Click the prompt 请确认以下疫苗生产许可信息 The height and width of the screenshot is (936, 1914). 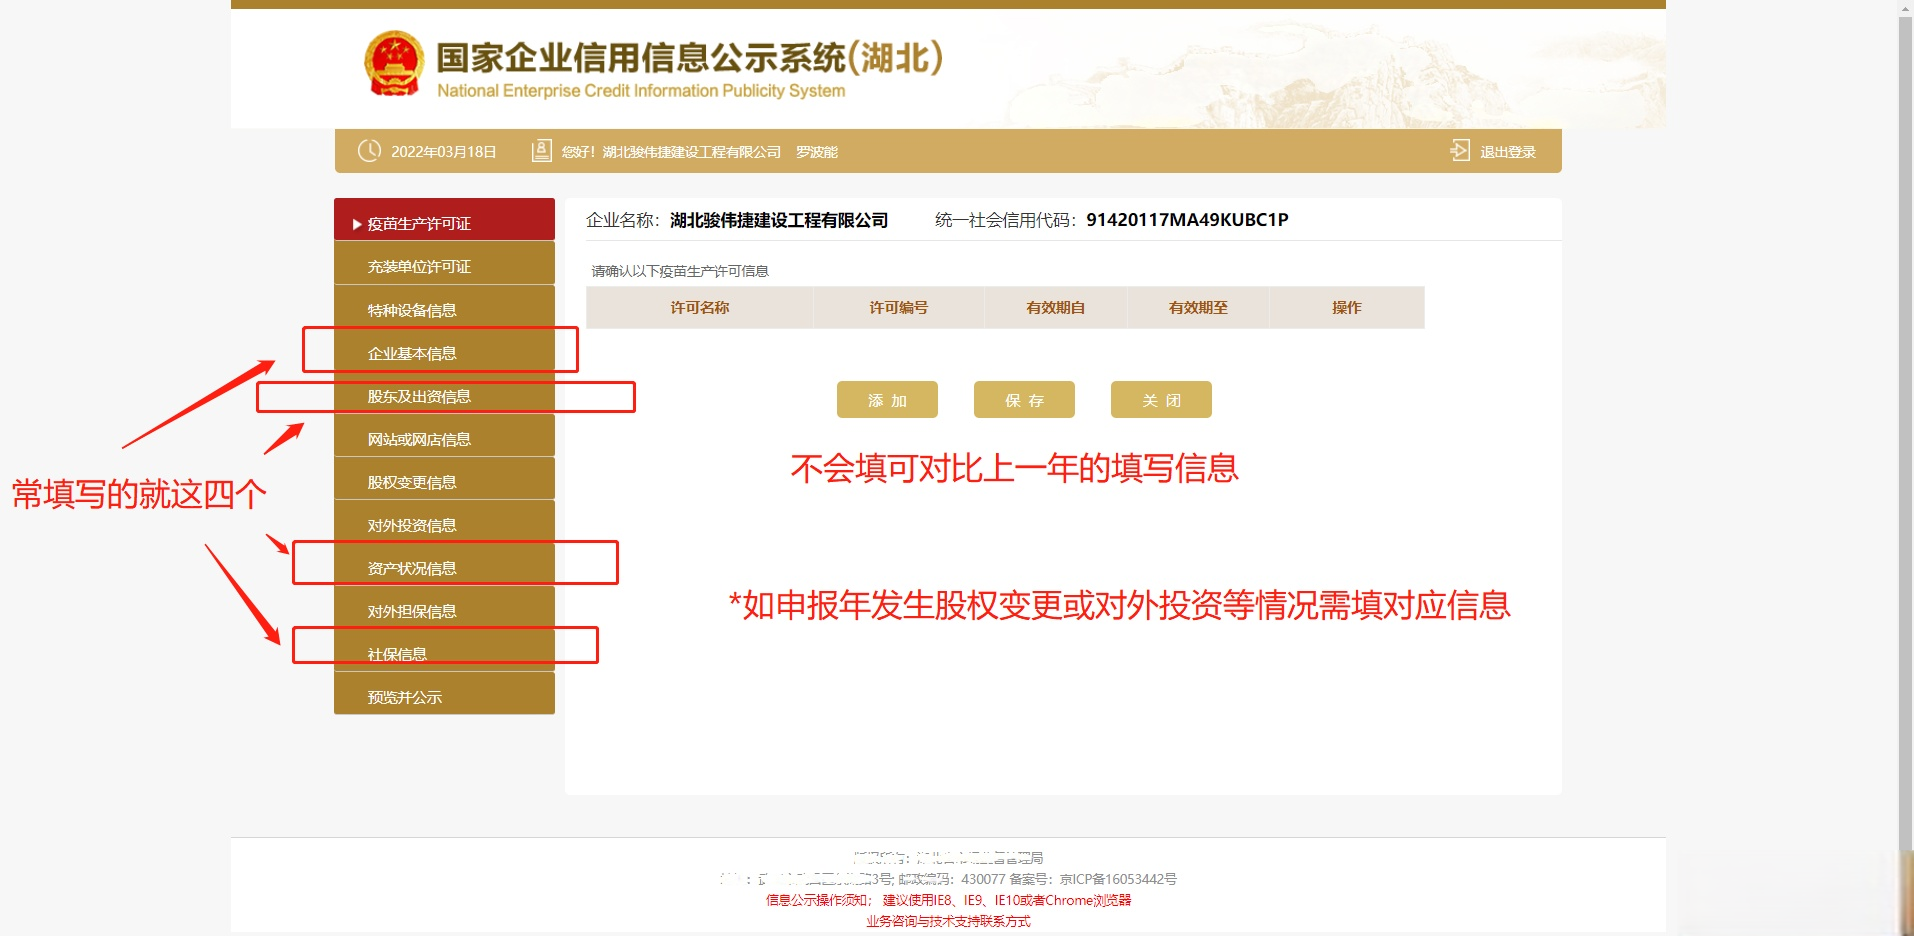680,271
